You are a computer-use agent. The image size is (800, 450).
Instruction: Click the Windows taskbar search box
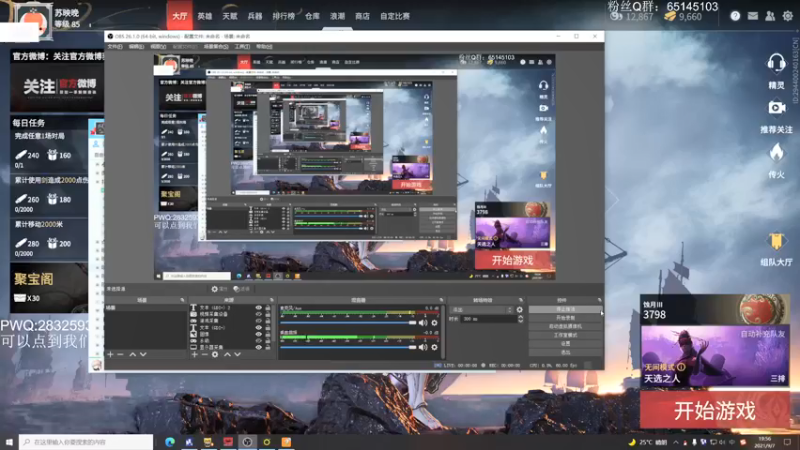pos(86,442)
